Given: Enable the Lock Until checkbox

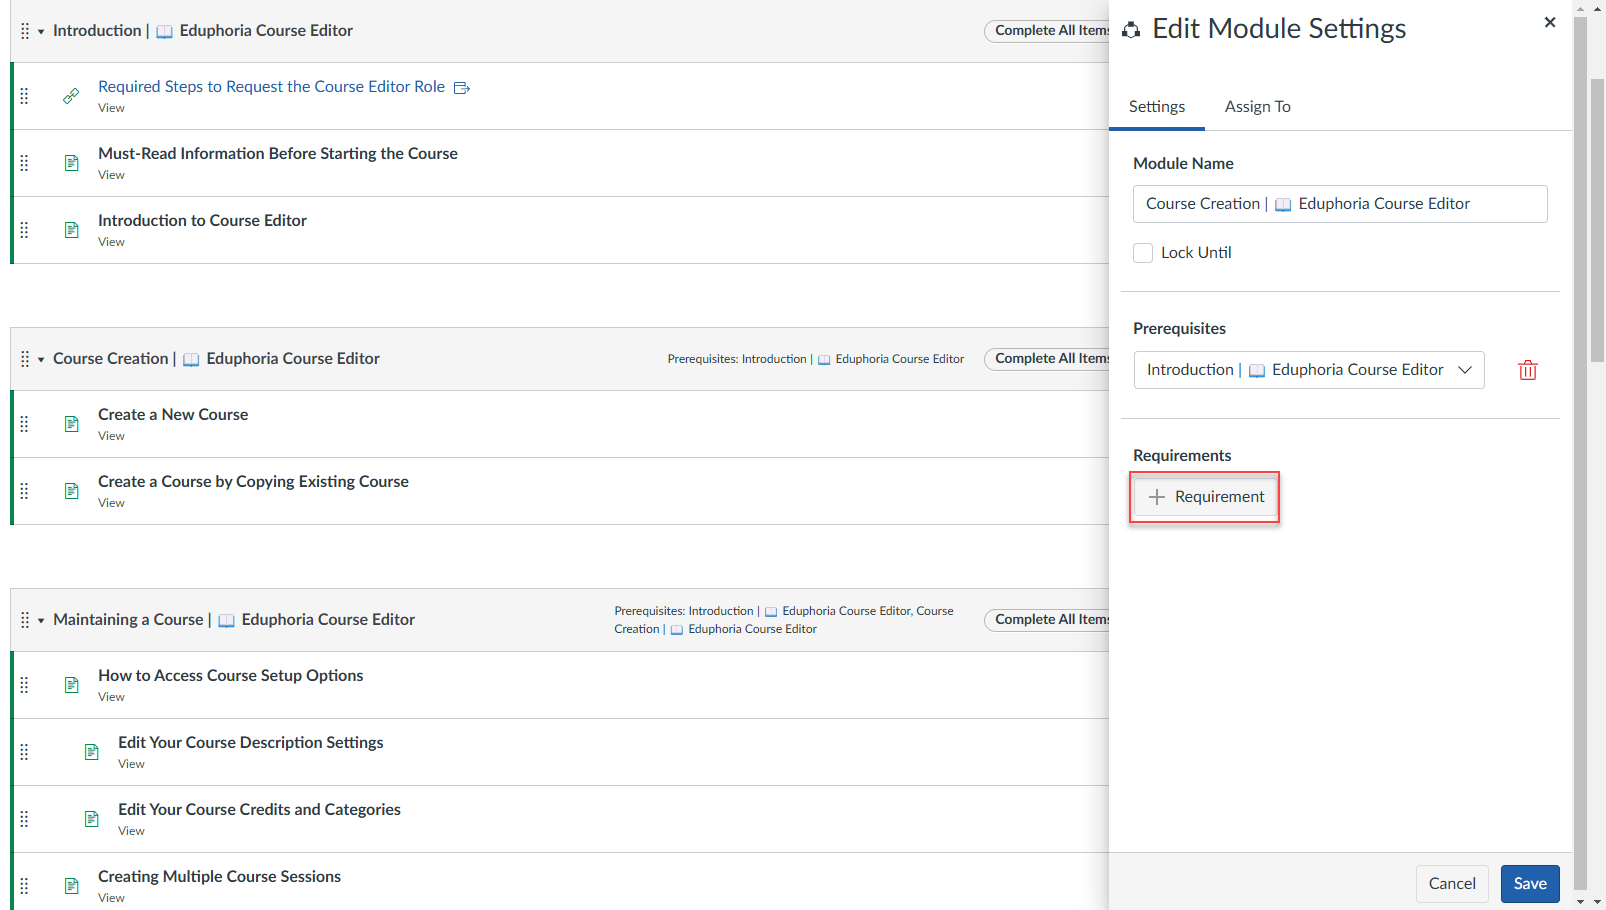Looking at the screenshot, I should click(x=1143, y=252).
